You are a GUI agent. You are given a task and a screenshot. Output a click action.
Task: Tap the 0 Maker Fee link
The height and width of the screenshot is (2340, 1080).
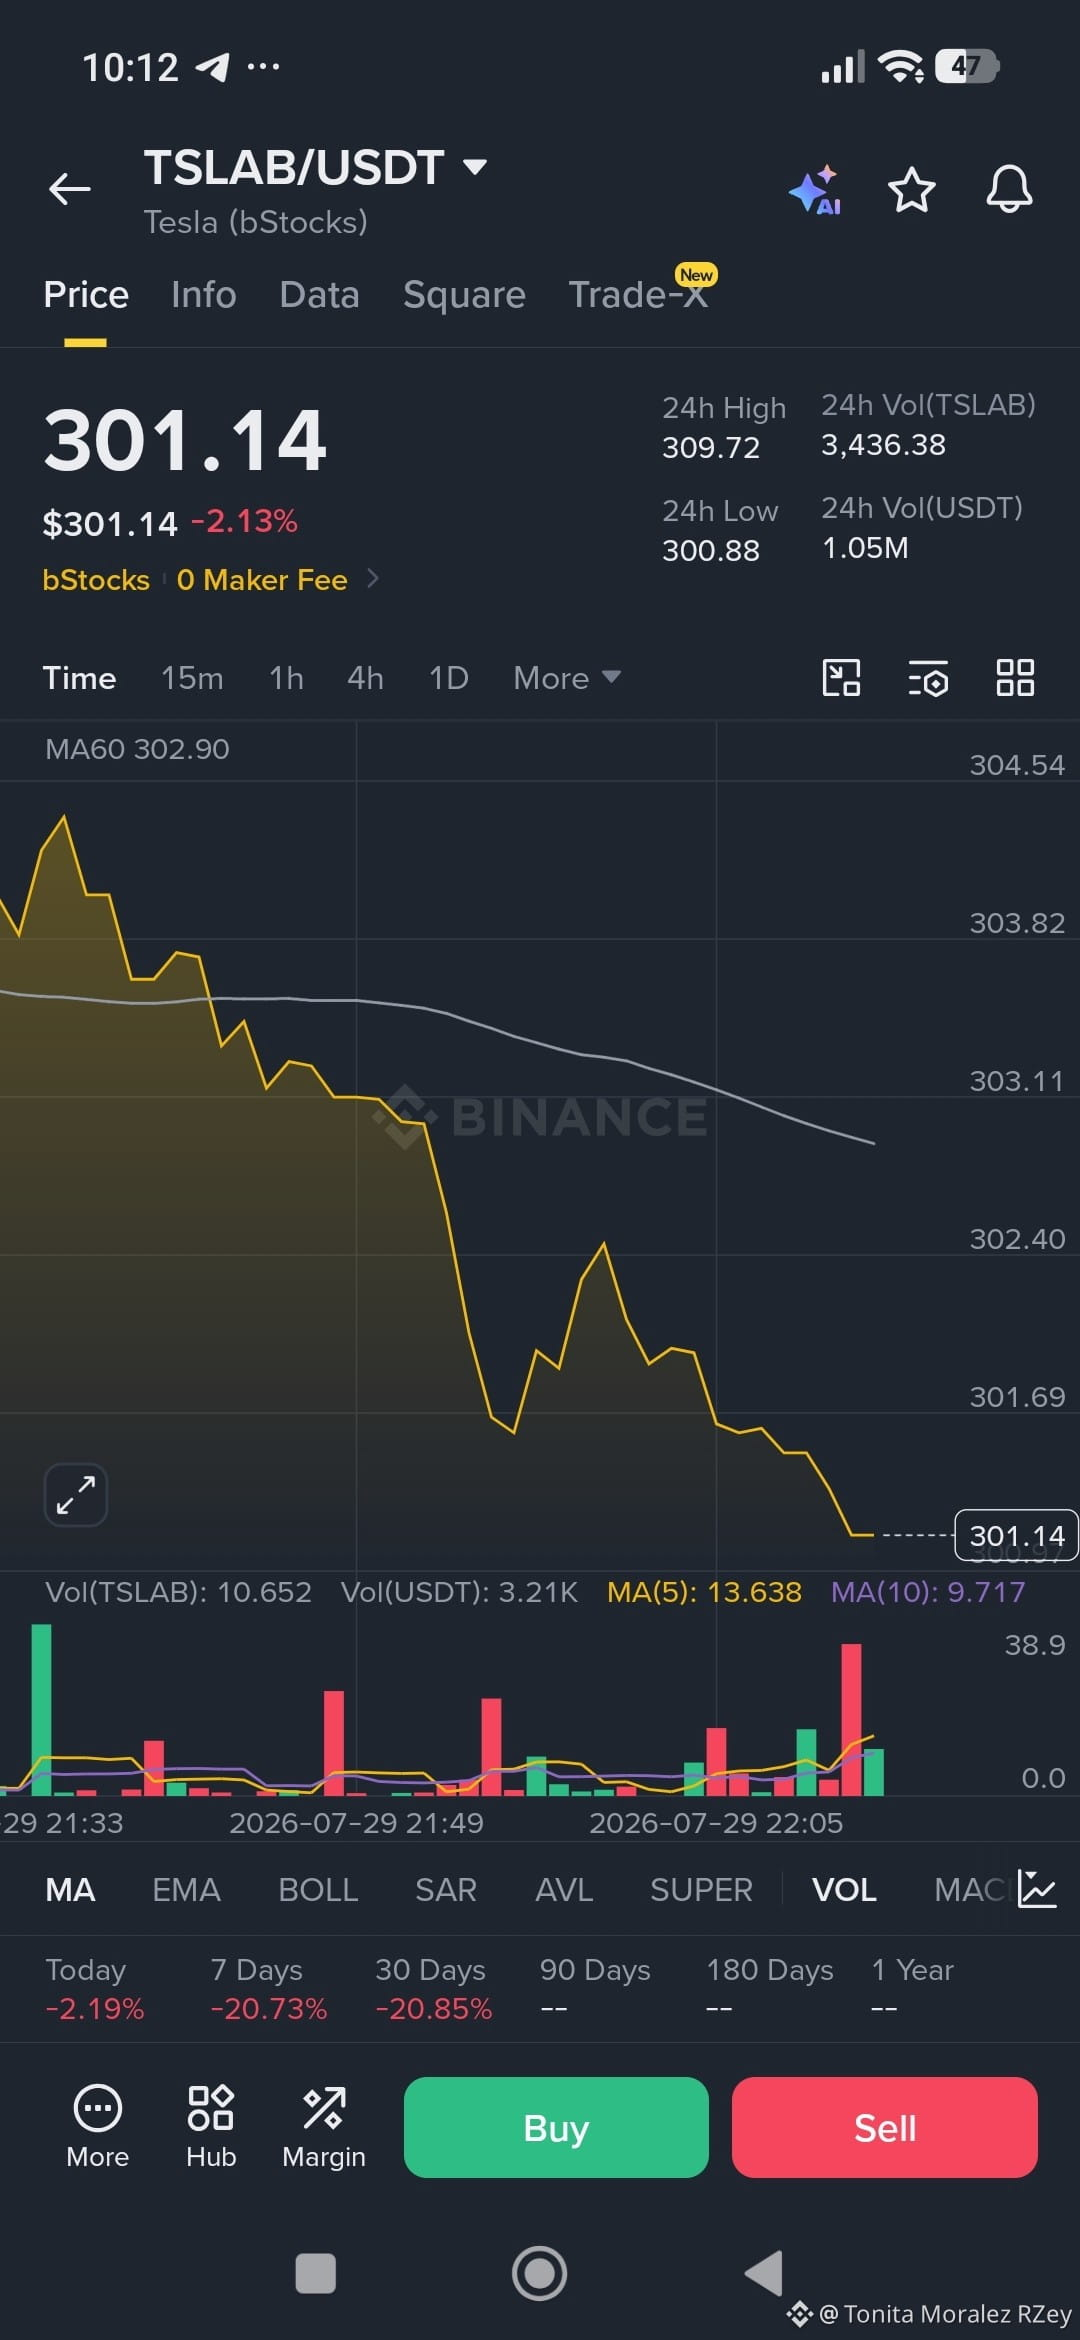click(262, 580)
